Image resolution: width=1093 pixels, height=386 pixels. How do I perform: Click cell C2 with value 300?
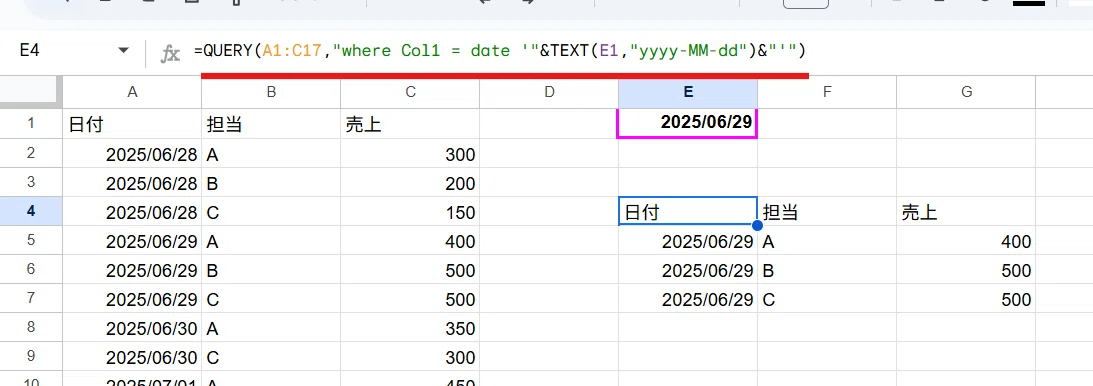[410, 153]
